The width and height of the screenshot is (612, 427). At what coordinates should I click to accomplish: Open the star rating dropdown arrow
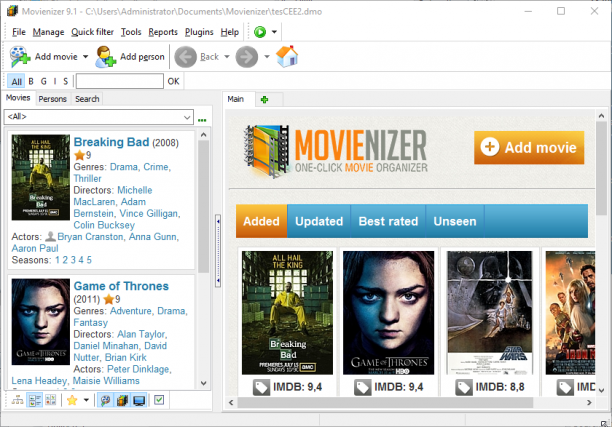[x=86, y=400]
